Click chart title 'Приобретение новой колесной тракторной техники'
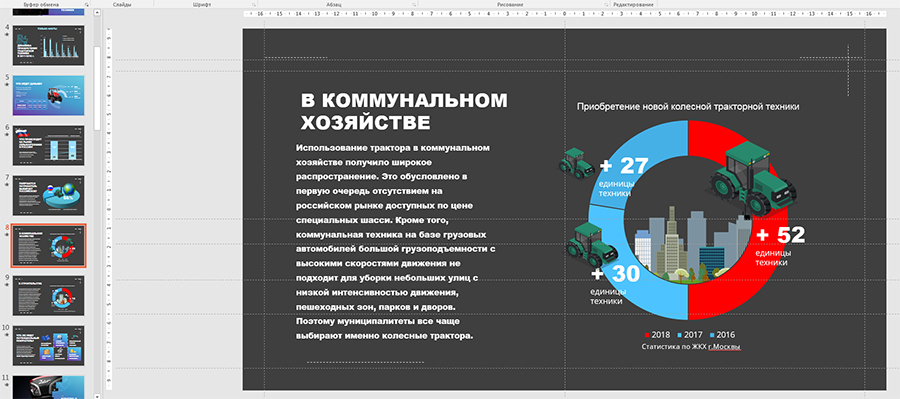The image size is (900, 399). pos(688,106)
